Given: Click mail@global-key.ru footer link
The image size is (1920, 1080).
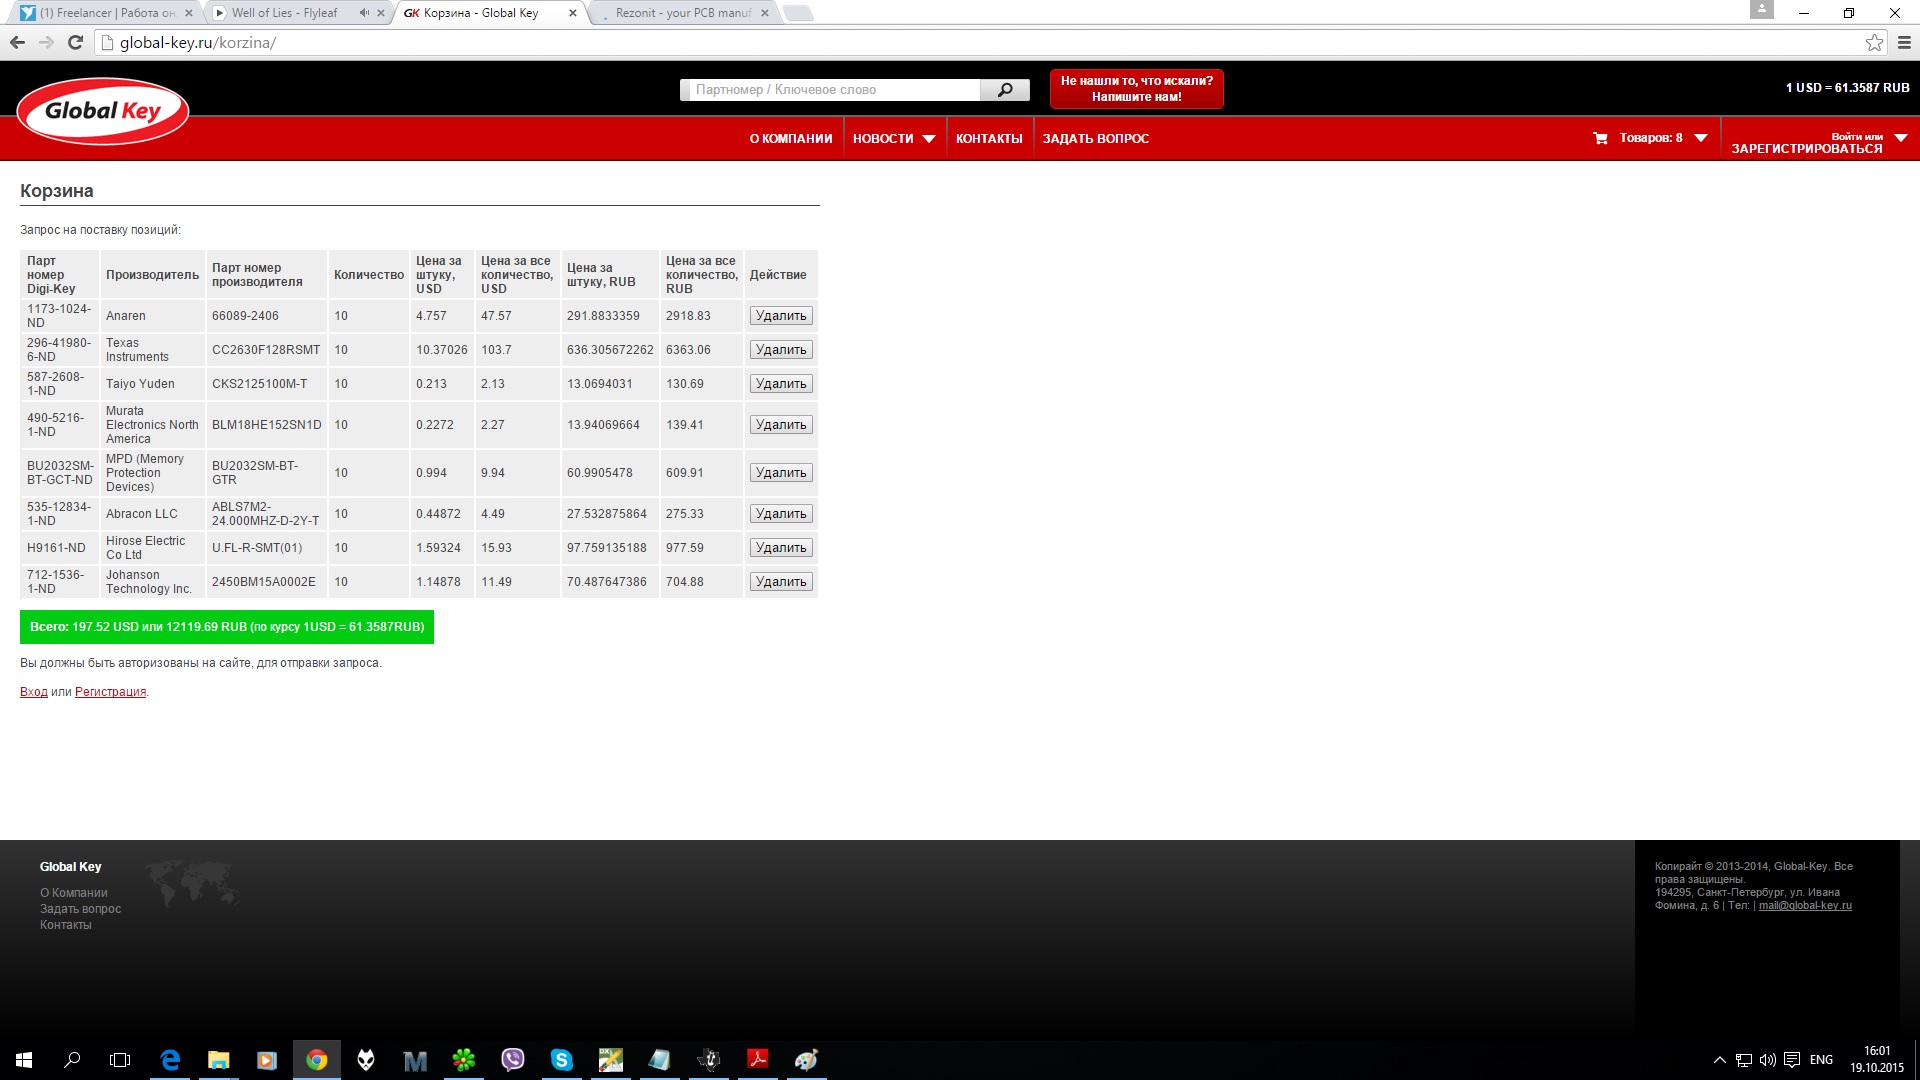Looking at the screenshot, I should pos(1805,906).
